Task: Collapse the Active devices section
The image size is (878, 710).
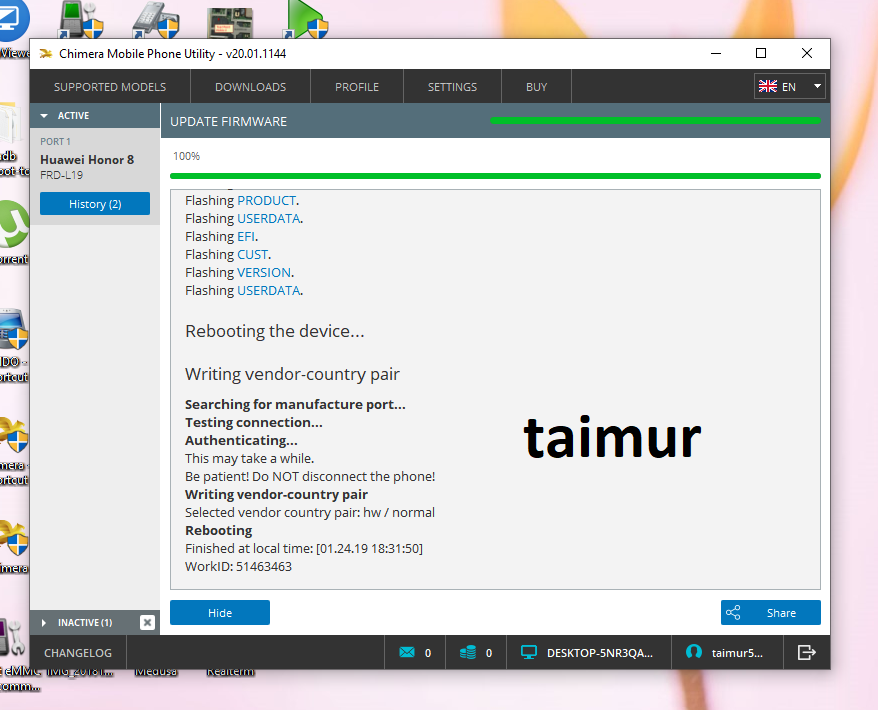Action: [x=44, y=115]
